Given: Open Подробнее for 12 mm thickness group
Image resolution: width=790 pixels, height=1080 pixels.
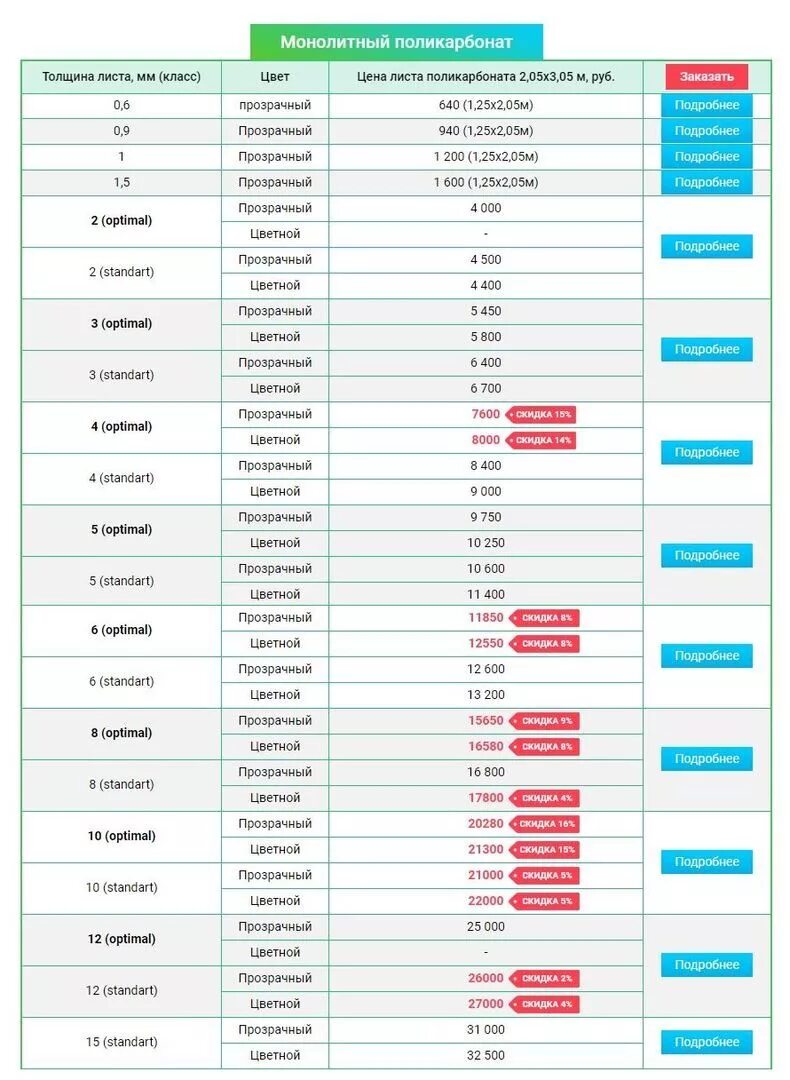Looking at the screenshot, I should tap(706, 965).
